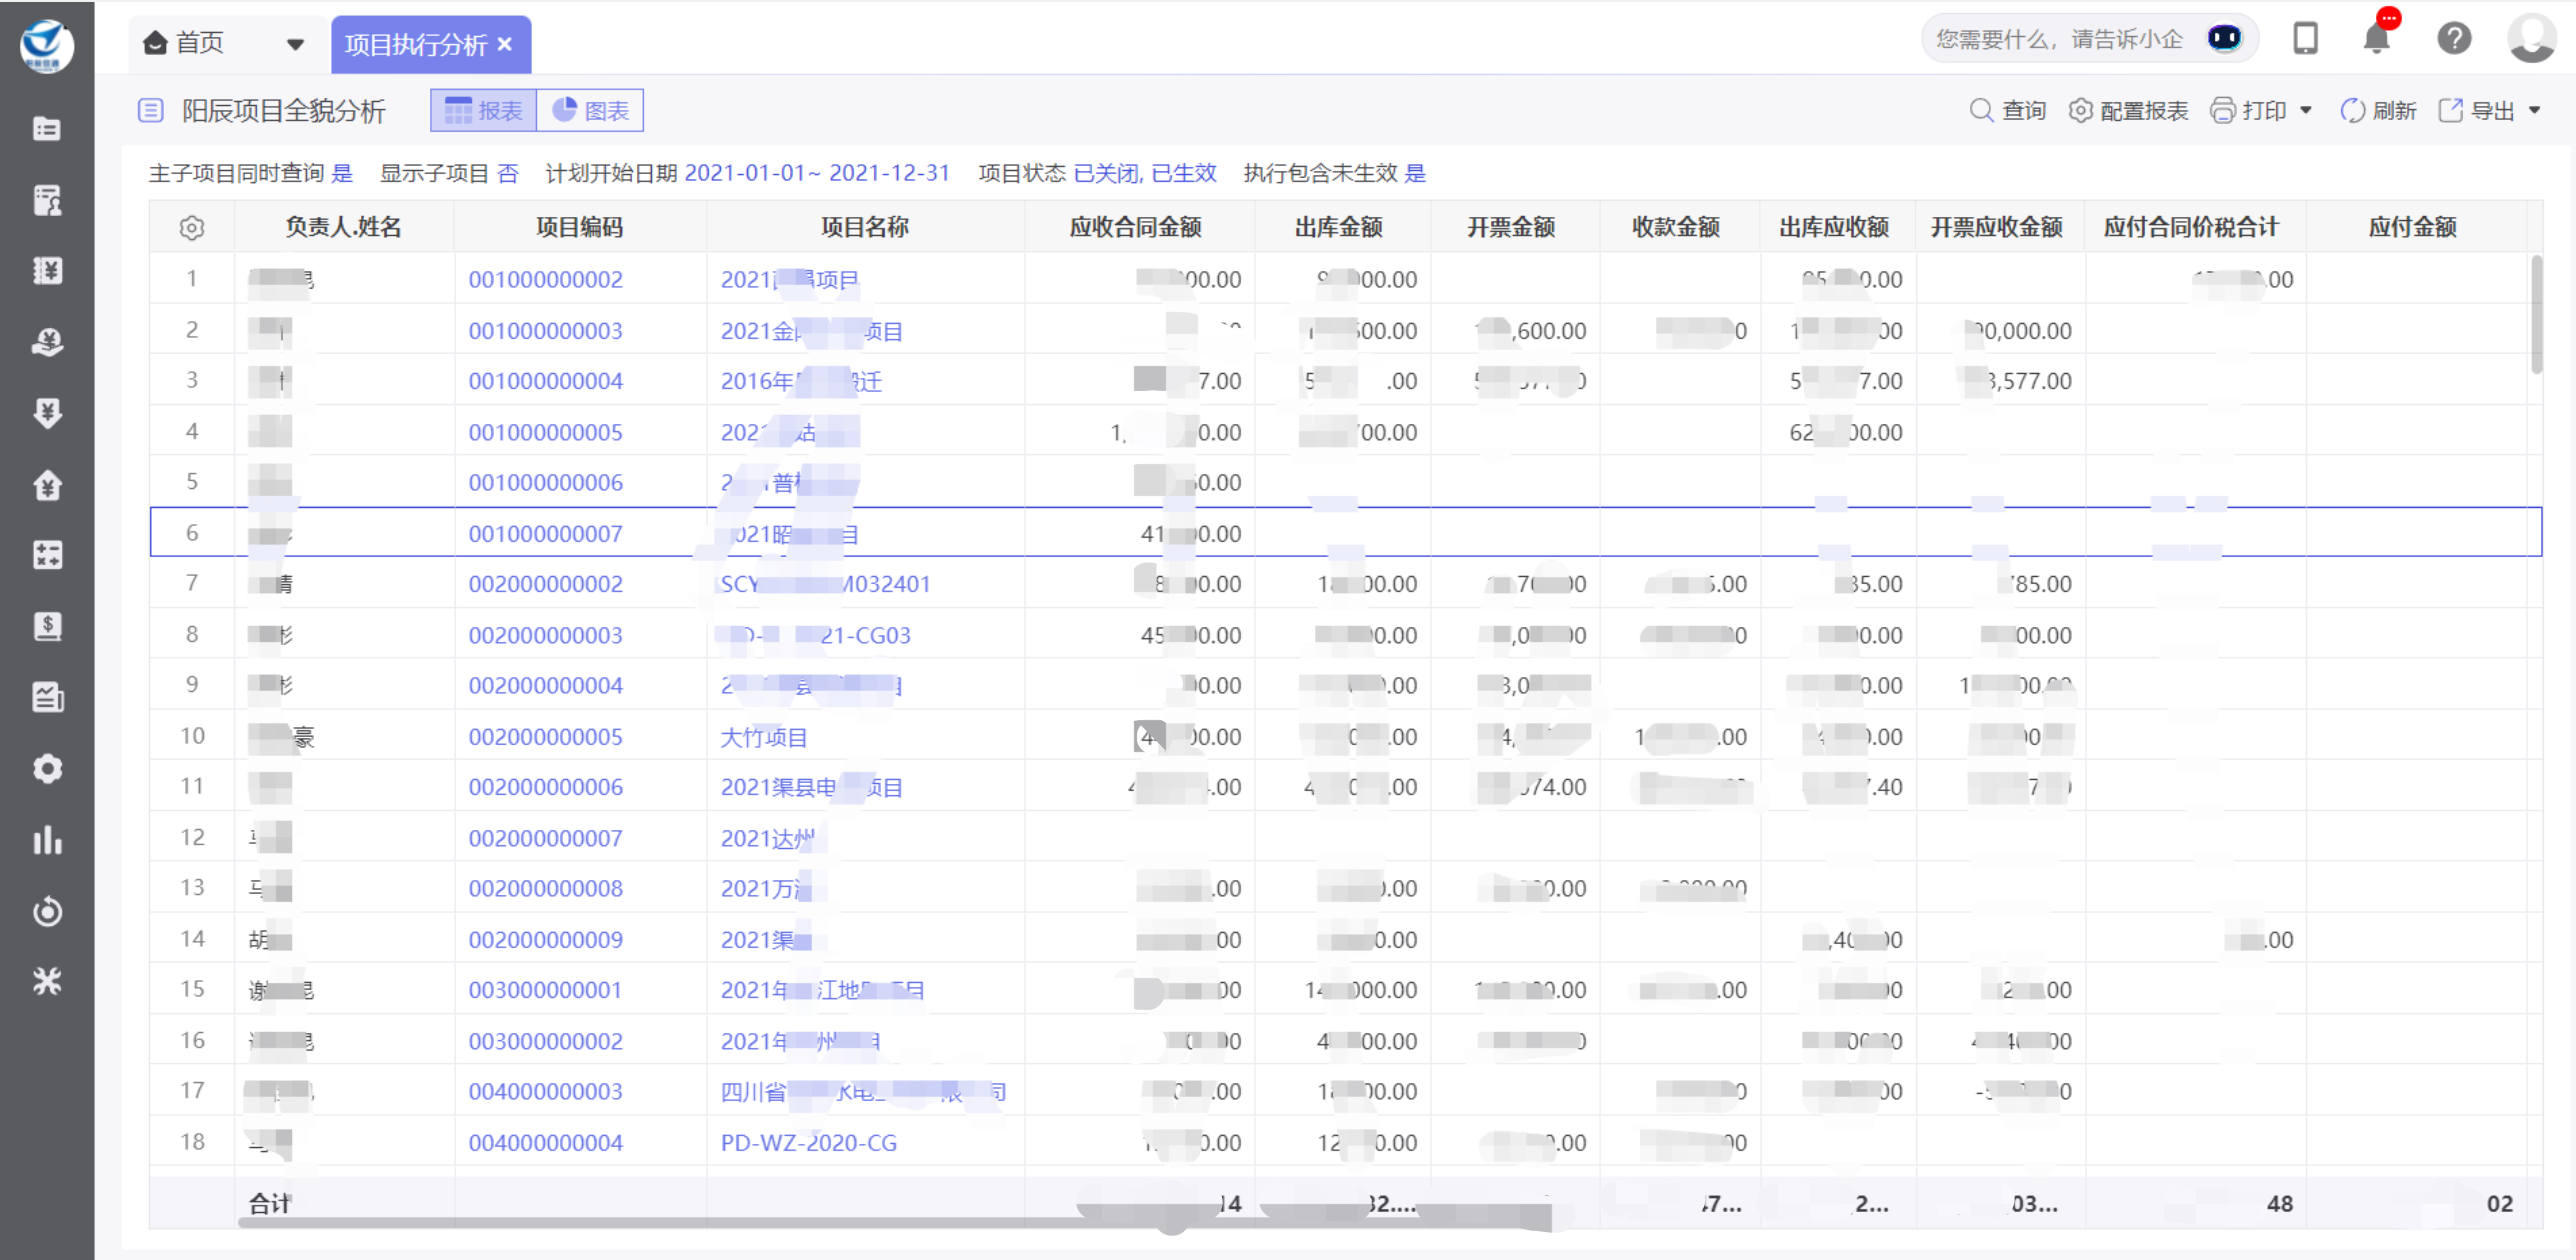Click the horizontal scrollbar at table bottom
The image size is (2576, 1260).
click(x=700, y=1223)
